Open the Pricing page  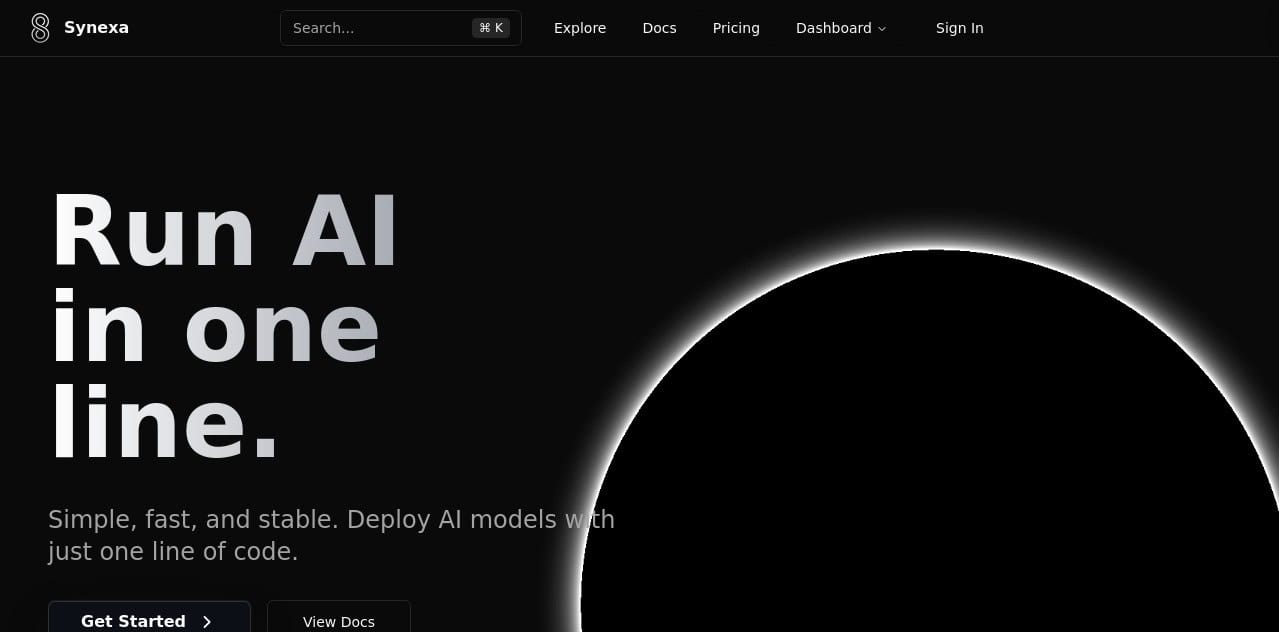(736, 28)
